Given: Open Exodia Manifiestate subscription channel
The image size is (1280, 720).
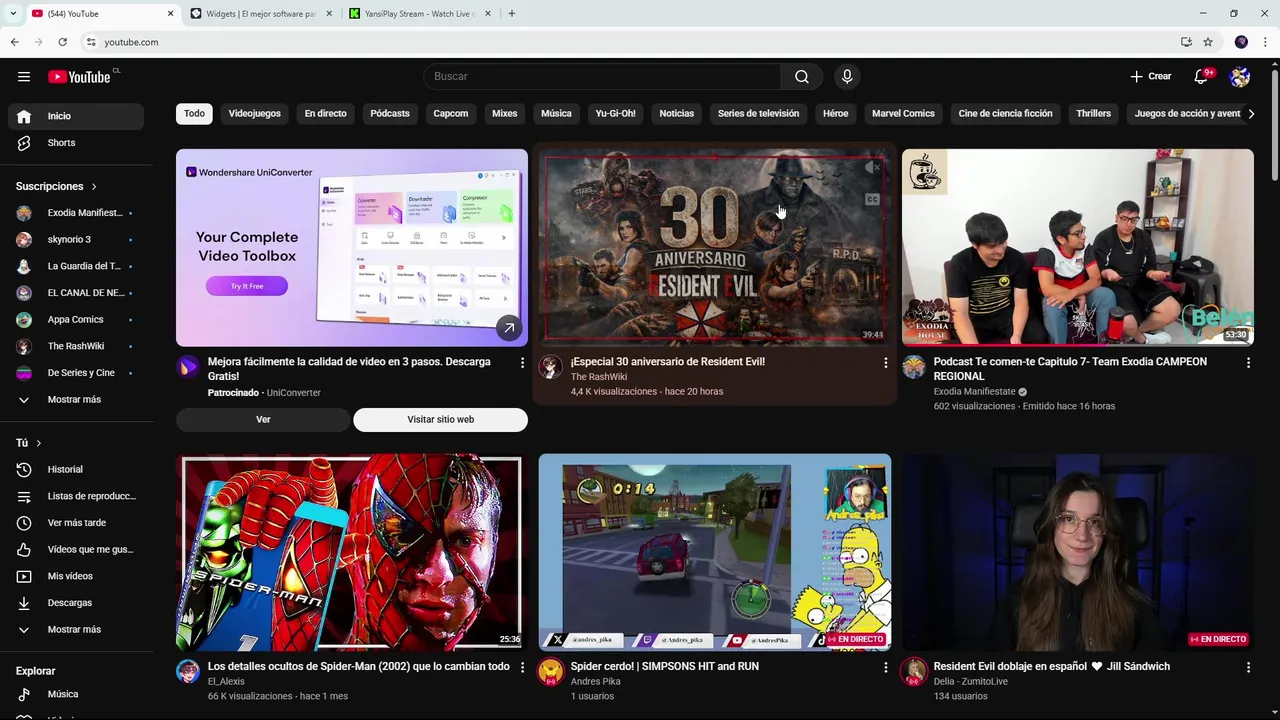Looking at the screenshot, I should pos(76,213).
